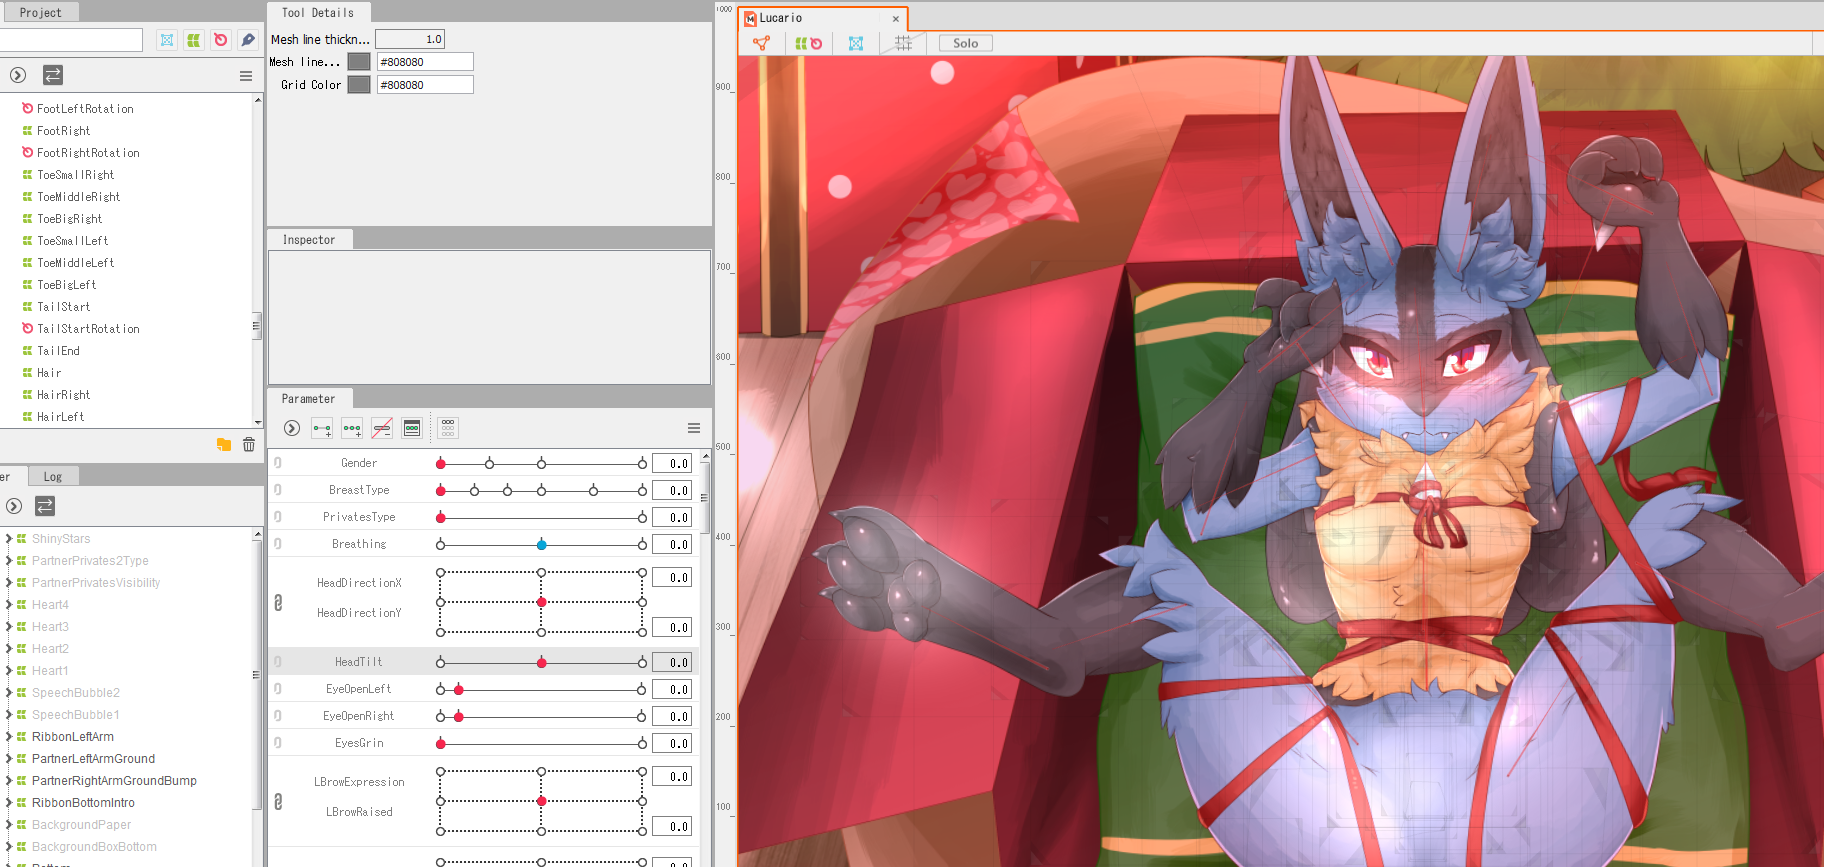Click the Mesh line thickness input field

[410, 39]
